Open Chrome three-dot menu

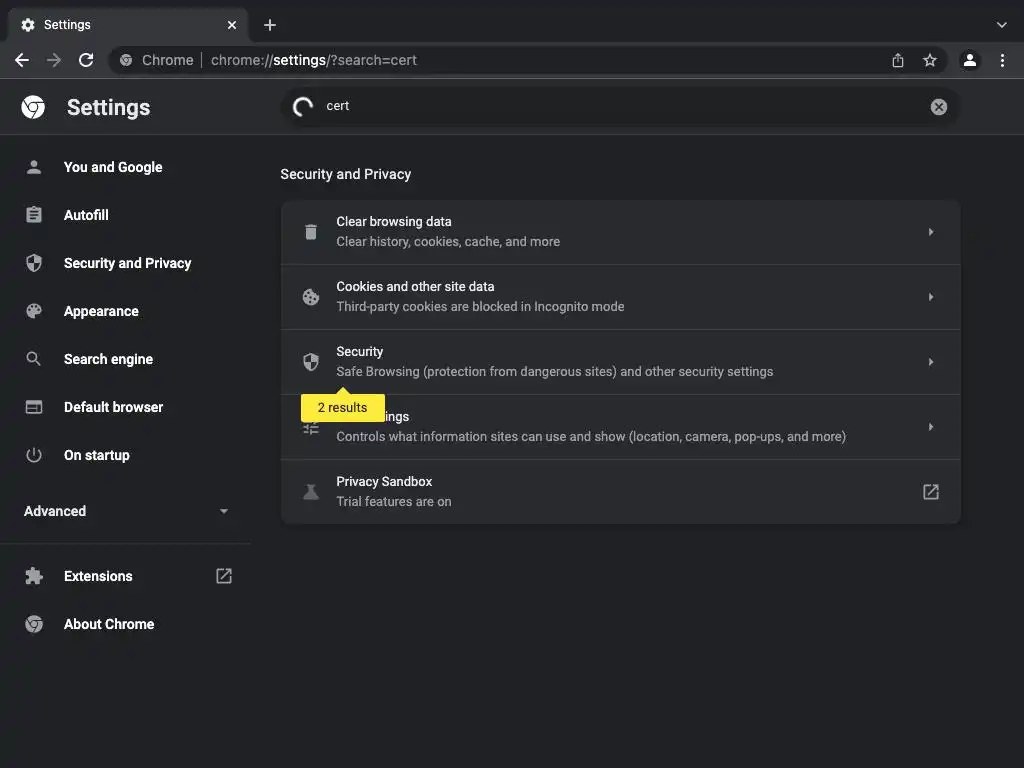(1002, 60)
